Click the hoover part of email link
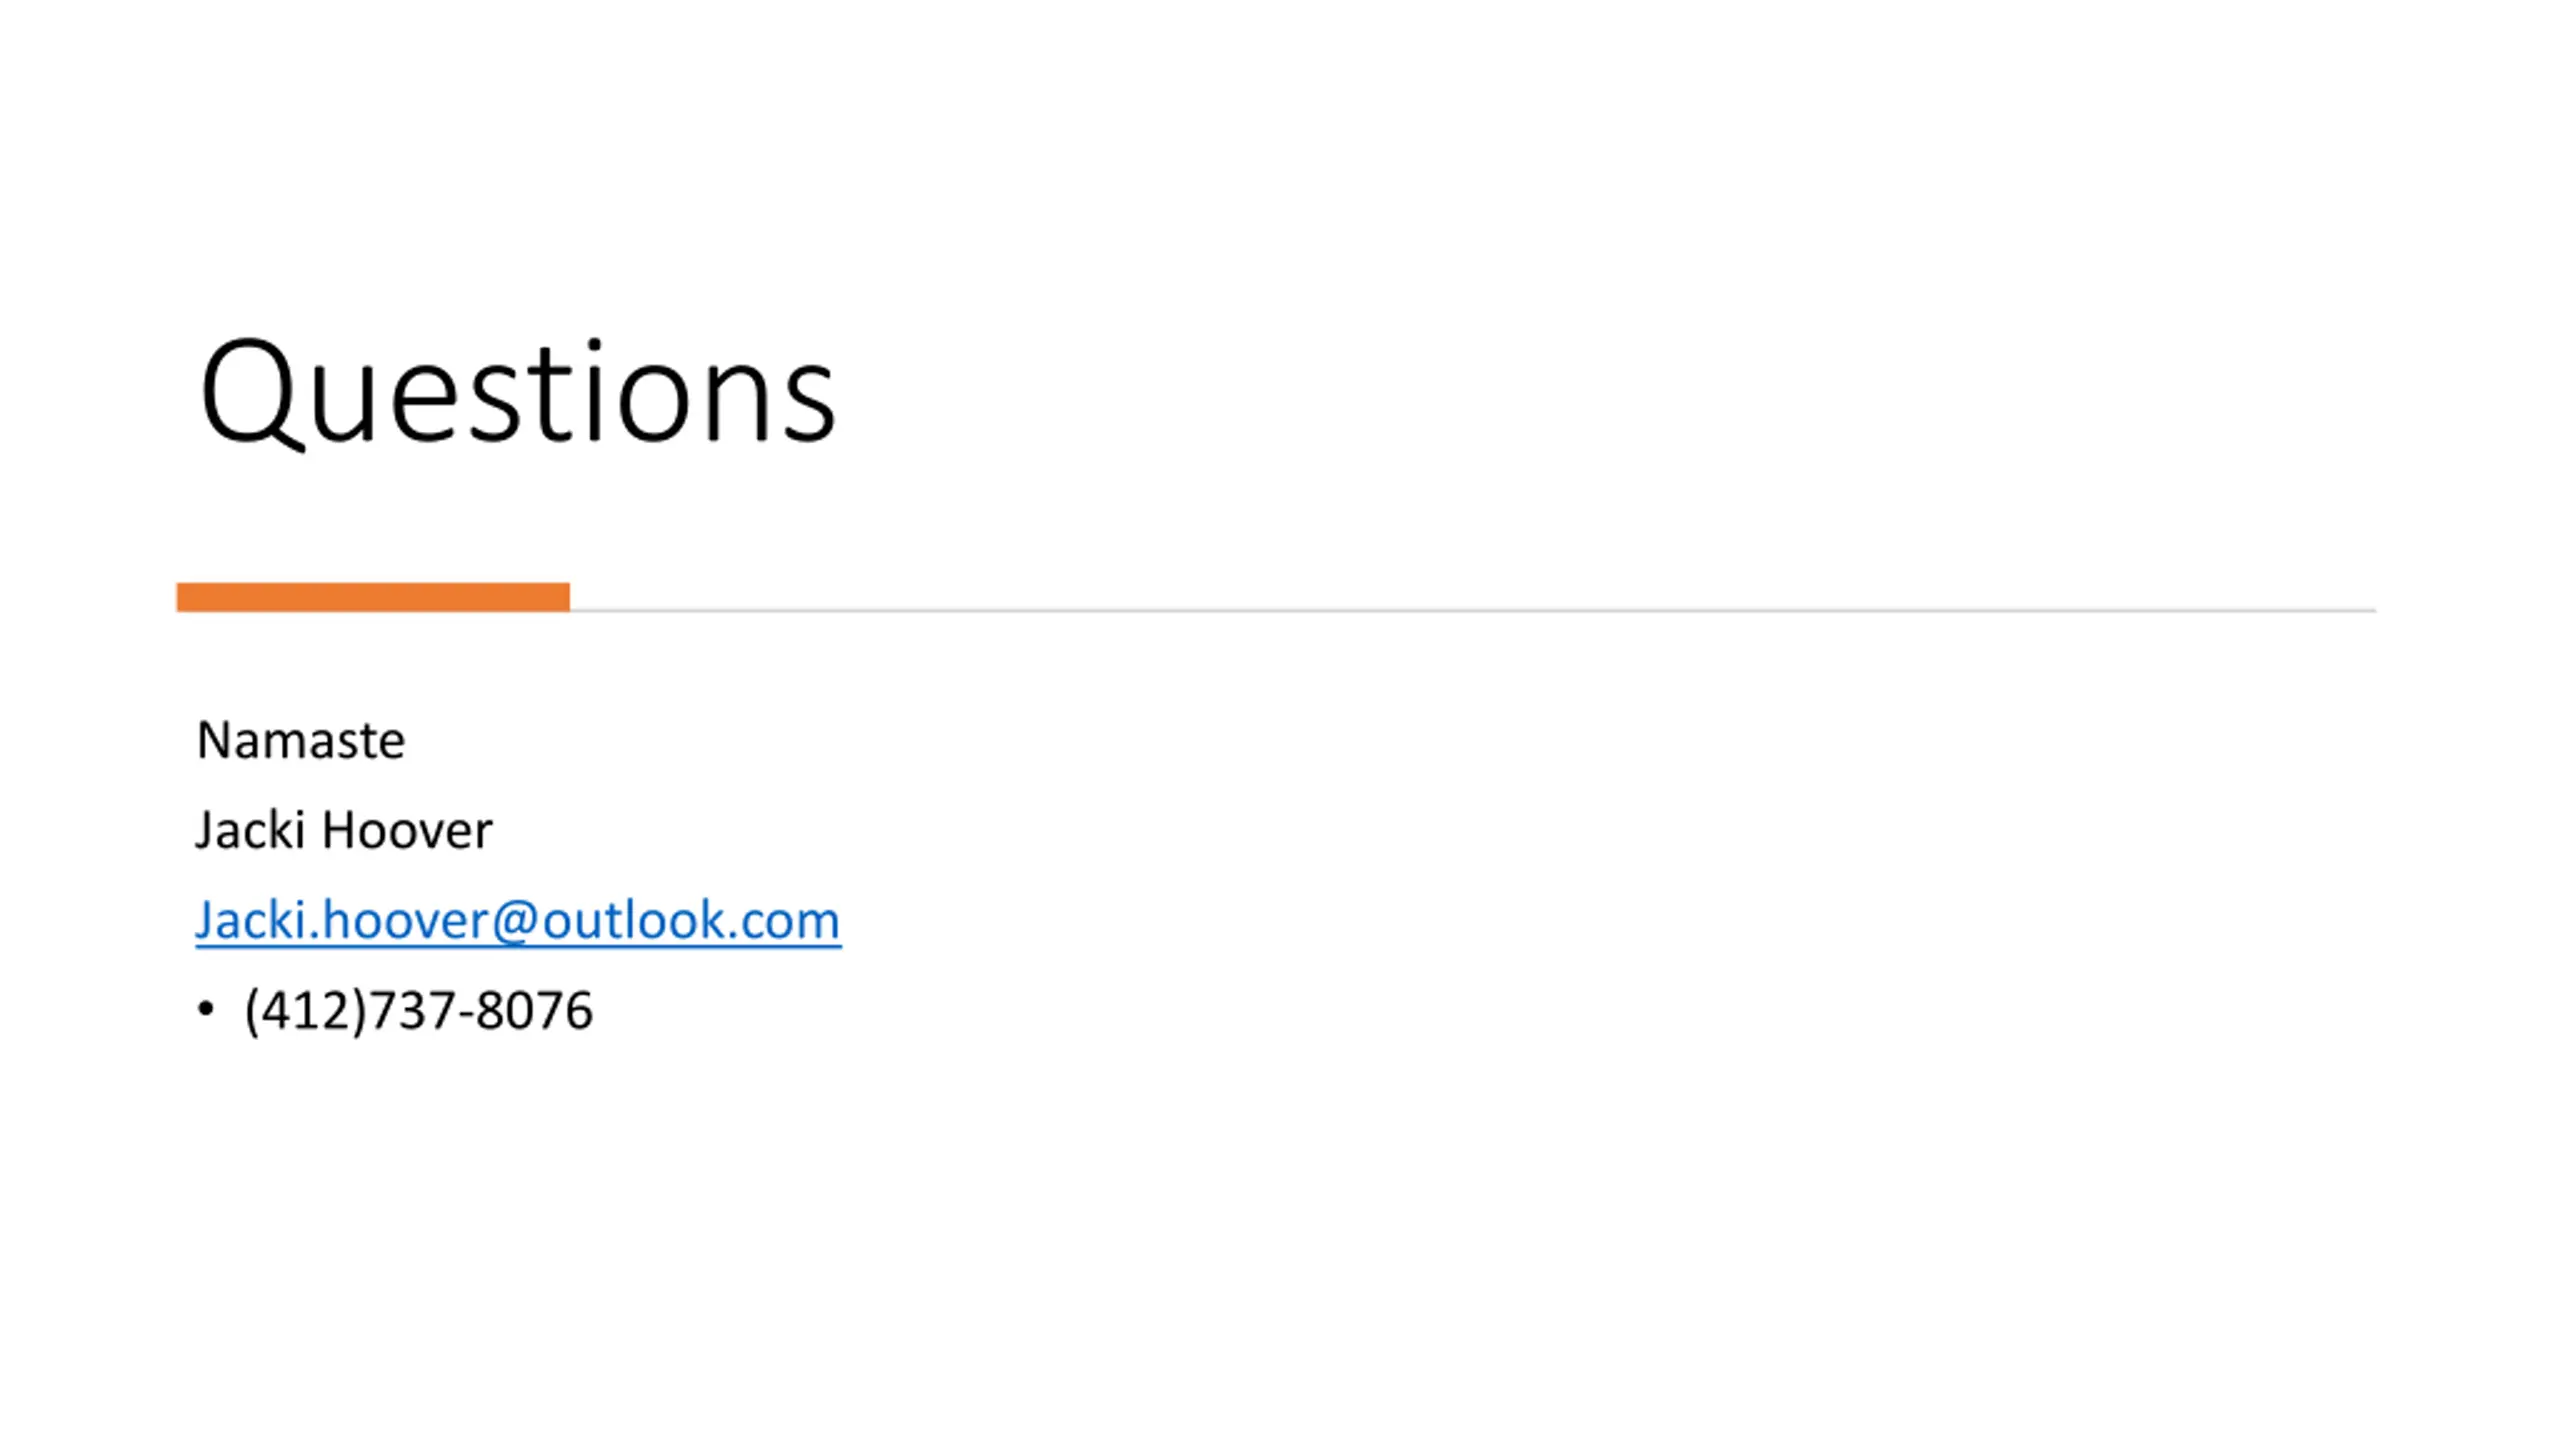2560x1440 pixels. point(404,920)
